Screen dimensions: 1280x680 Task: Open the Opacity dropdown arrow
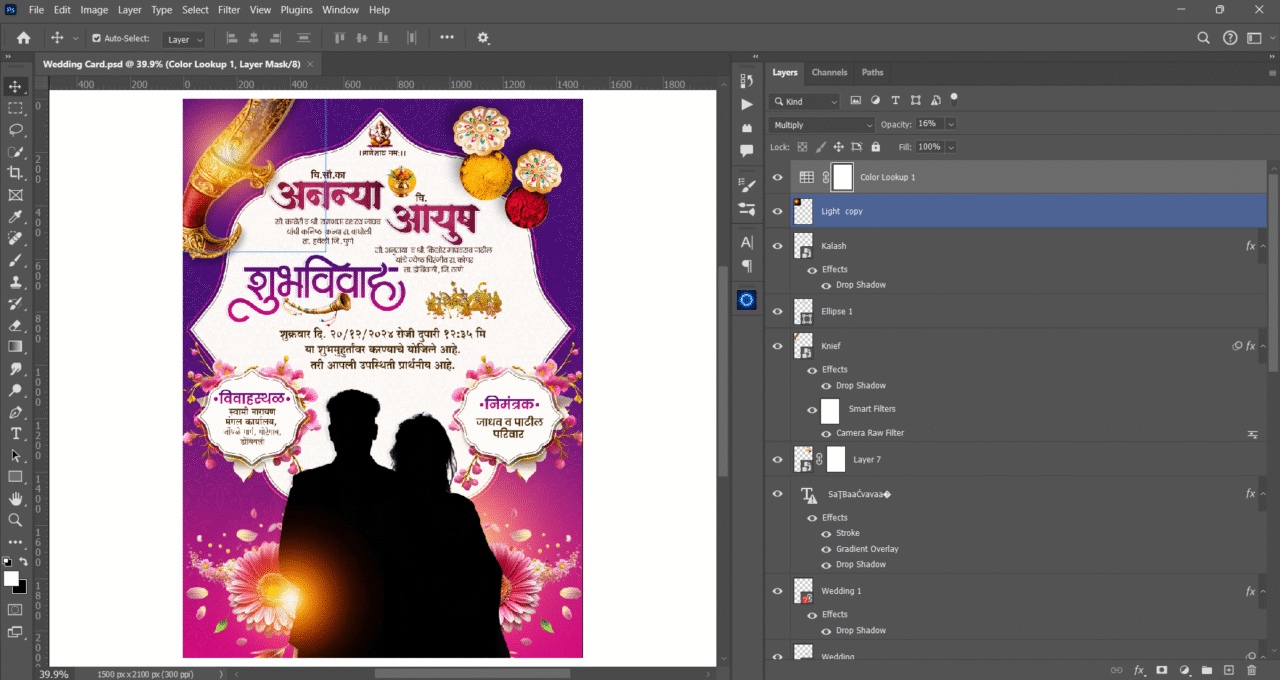pos(950,124)
